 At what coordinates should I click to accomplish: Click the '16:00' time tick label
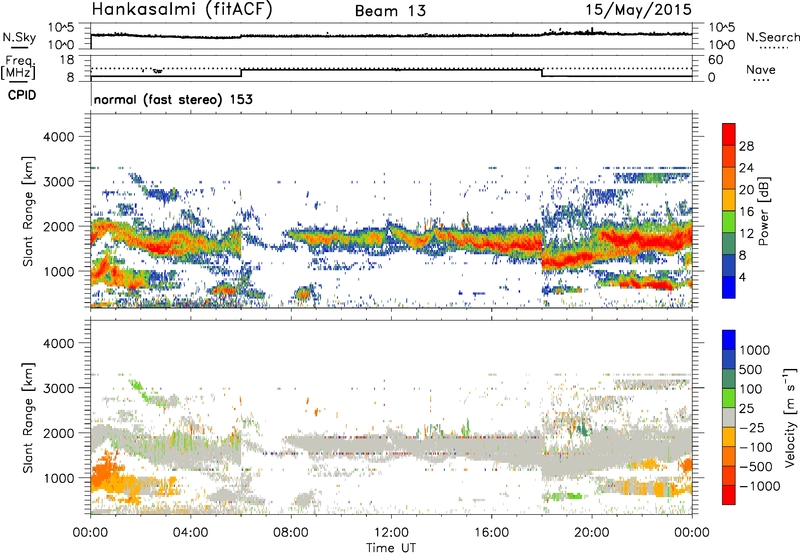tap(491, 533)
